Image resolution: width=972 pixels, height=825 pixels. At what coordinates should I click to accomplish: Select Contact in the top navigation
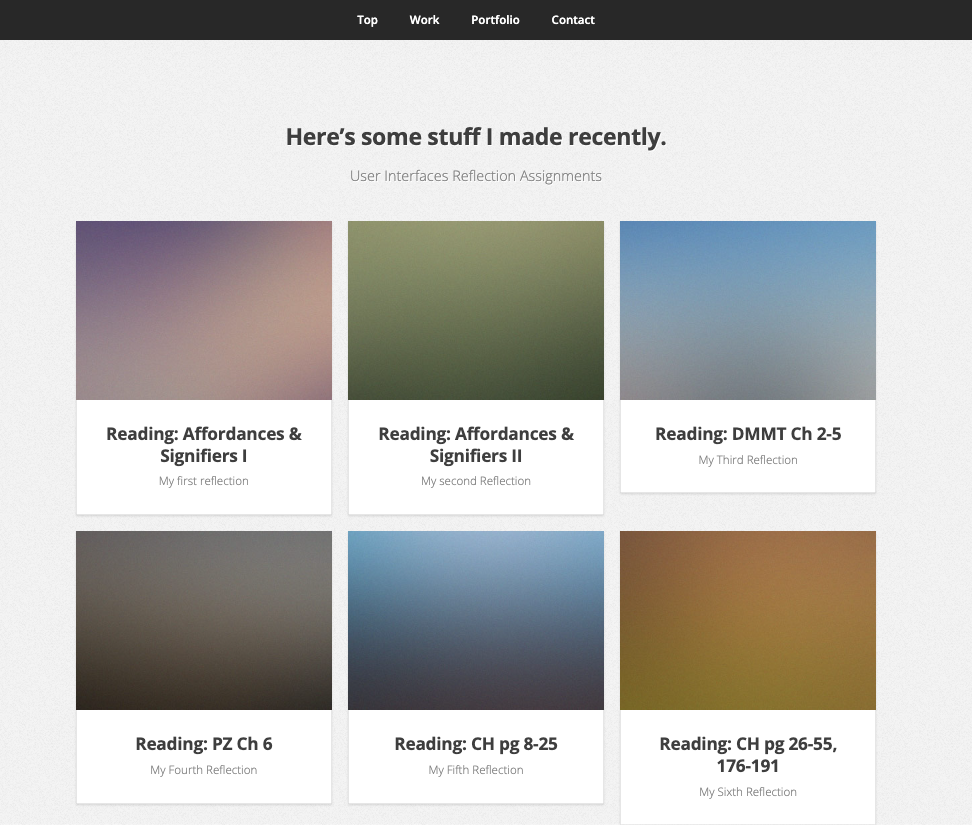pyautogui.click(x=573, y=20)
